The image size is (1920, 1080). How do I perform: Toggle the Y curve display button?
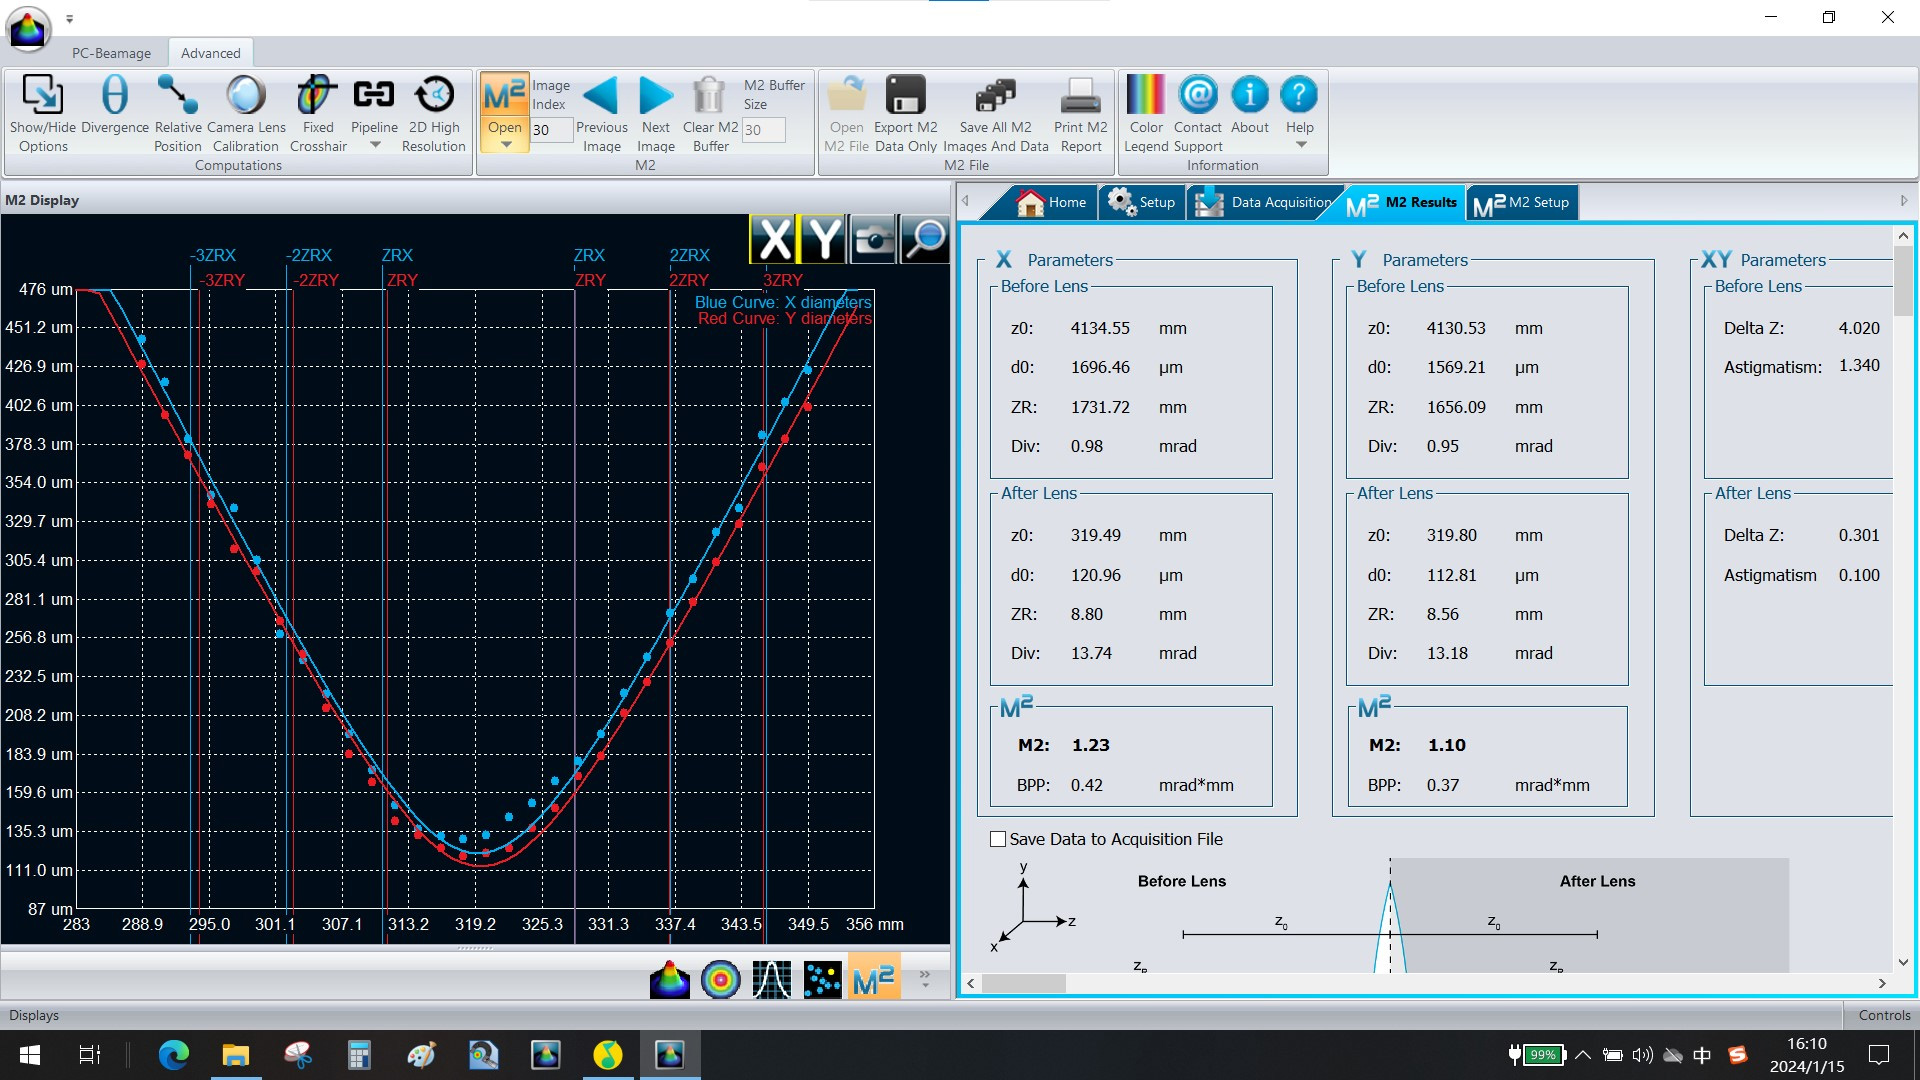click(x=823, y=239)
